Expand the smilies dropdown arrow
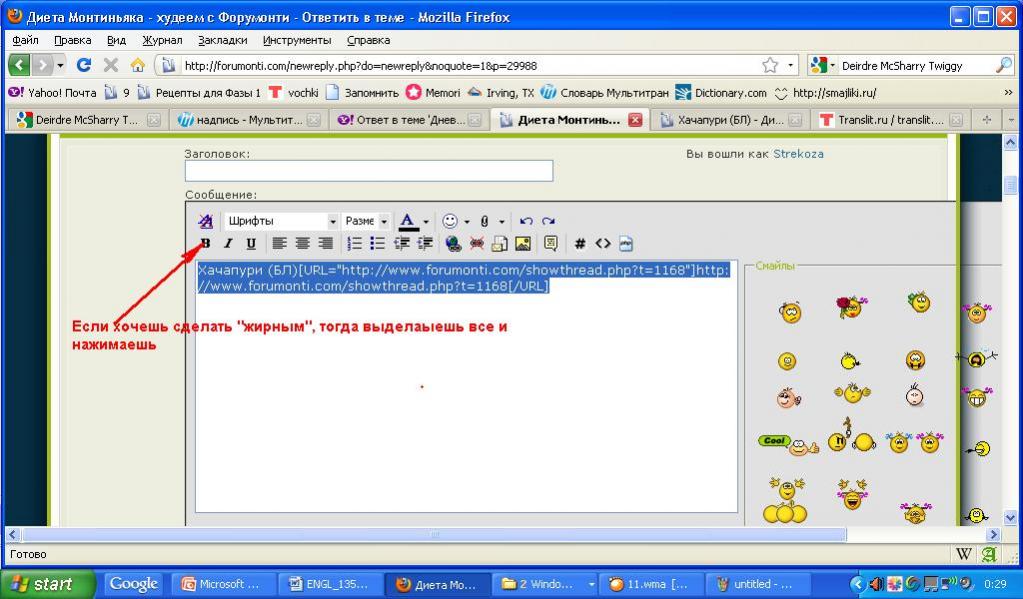Viewport: 1023px width, 599px height. coord(466,222)
